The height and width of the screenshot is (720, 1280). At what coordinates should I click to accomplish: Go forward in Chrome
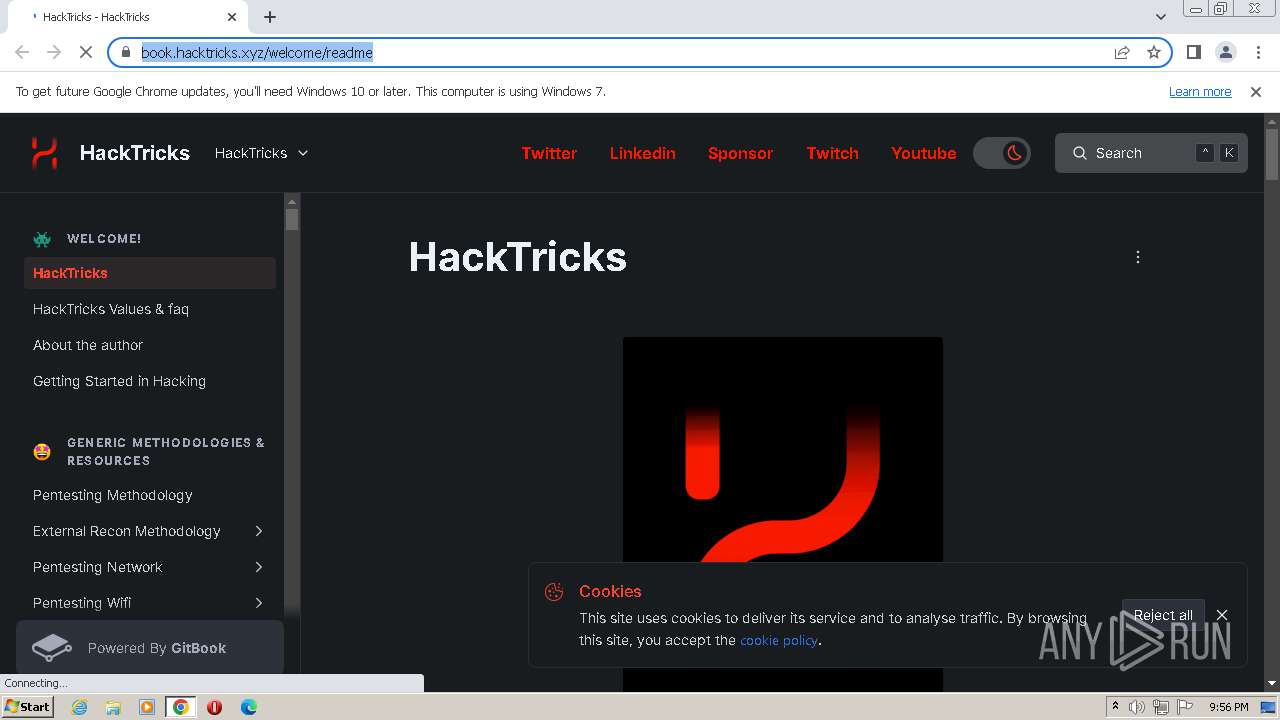54,52
